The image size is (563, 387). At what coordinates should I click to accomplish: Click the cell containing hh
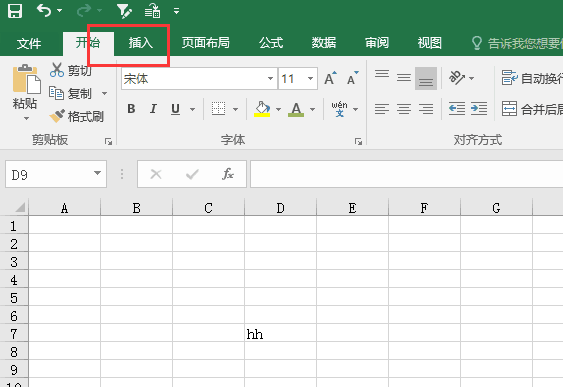click(x=280, y=334)
